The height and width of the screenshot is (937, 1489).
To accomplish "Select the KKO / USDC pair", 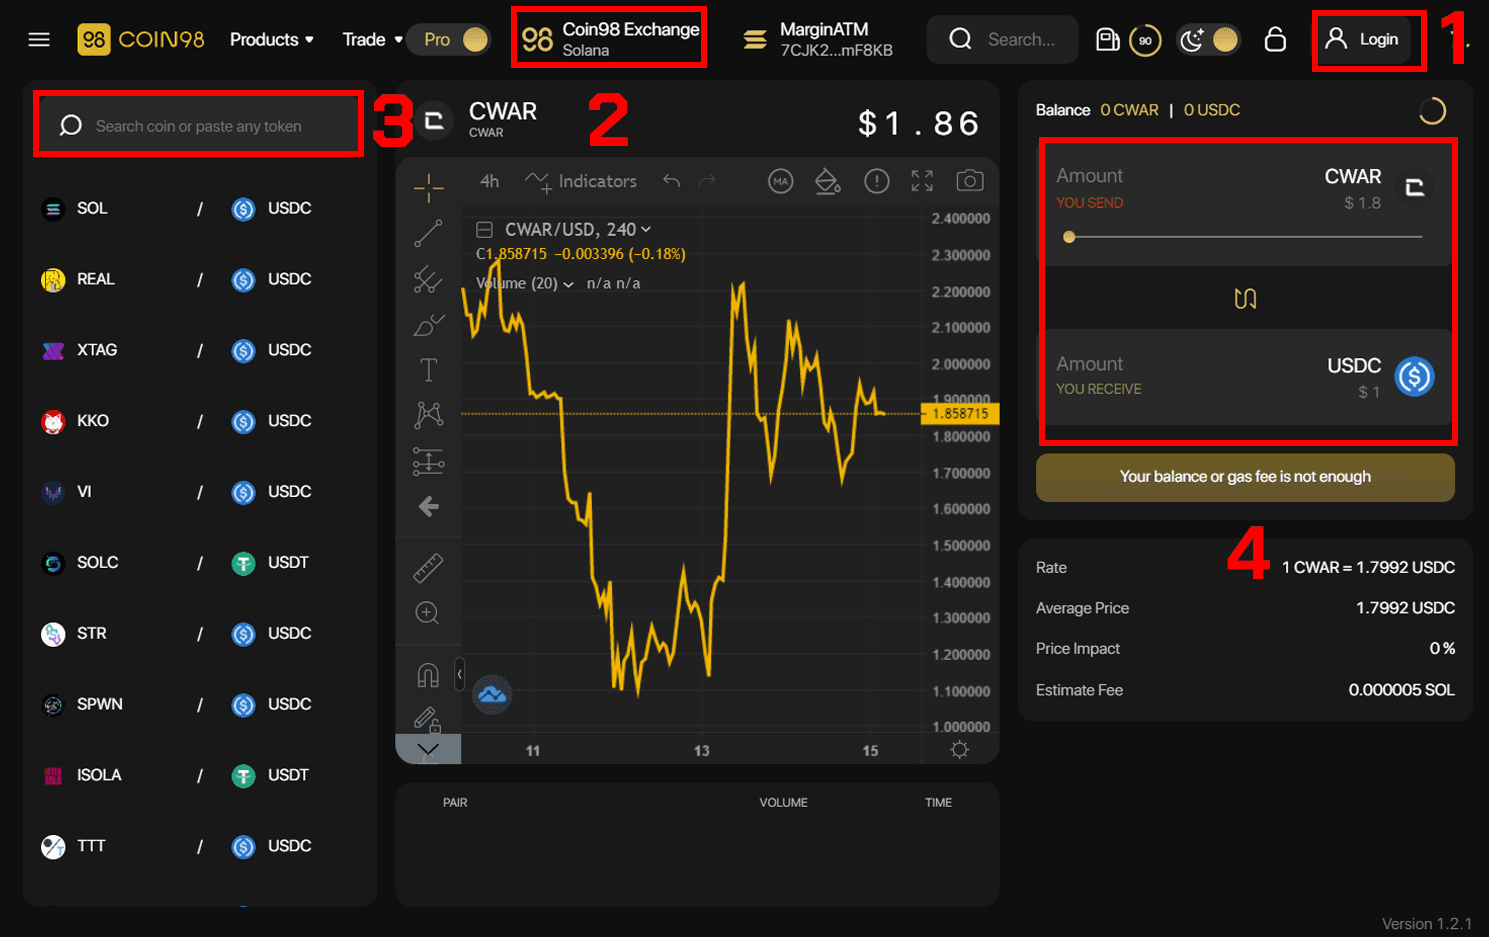I will pyautogui.click(x=199, y=421).
